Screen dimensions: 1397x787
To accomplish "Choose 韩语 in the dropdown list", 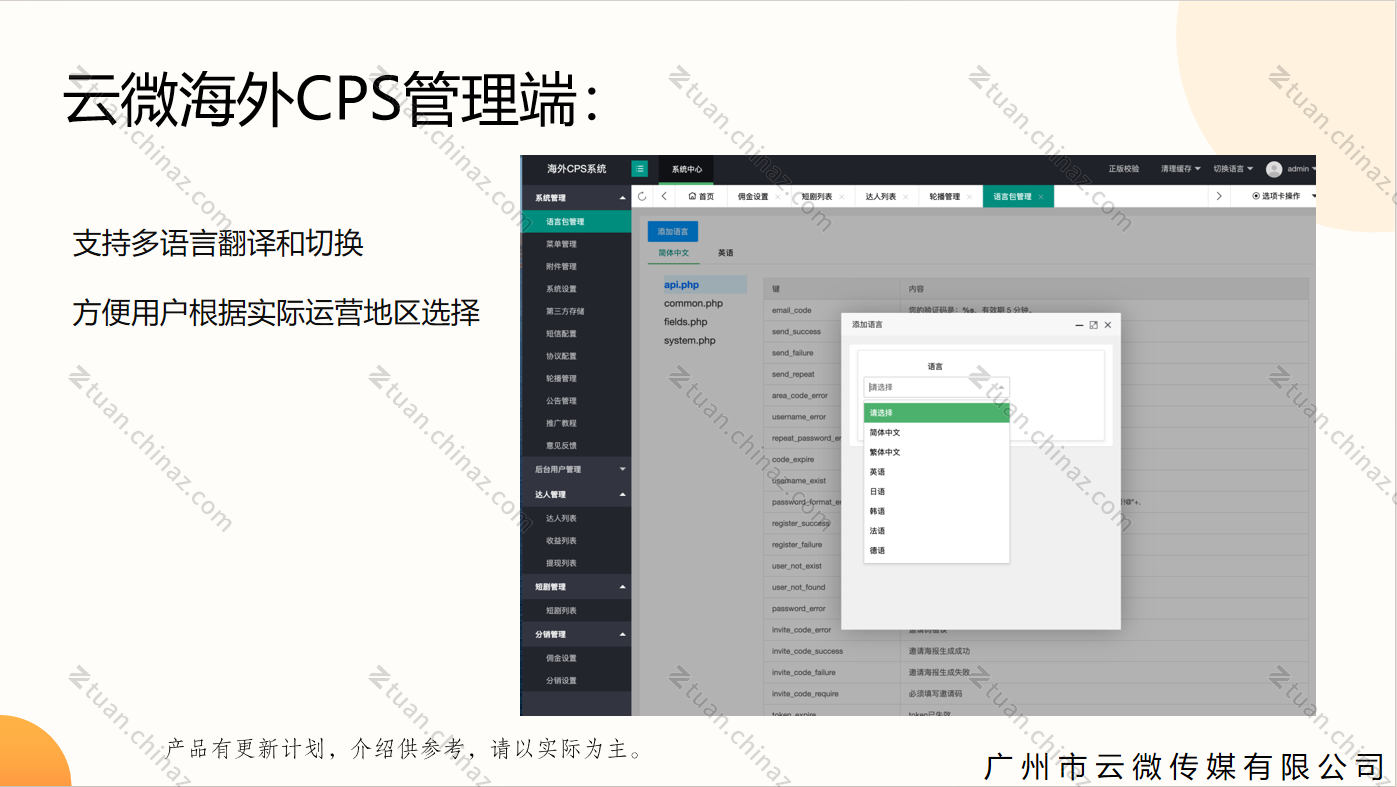I will (x=936, y=511).
